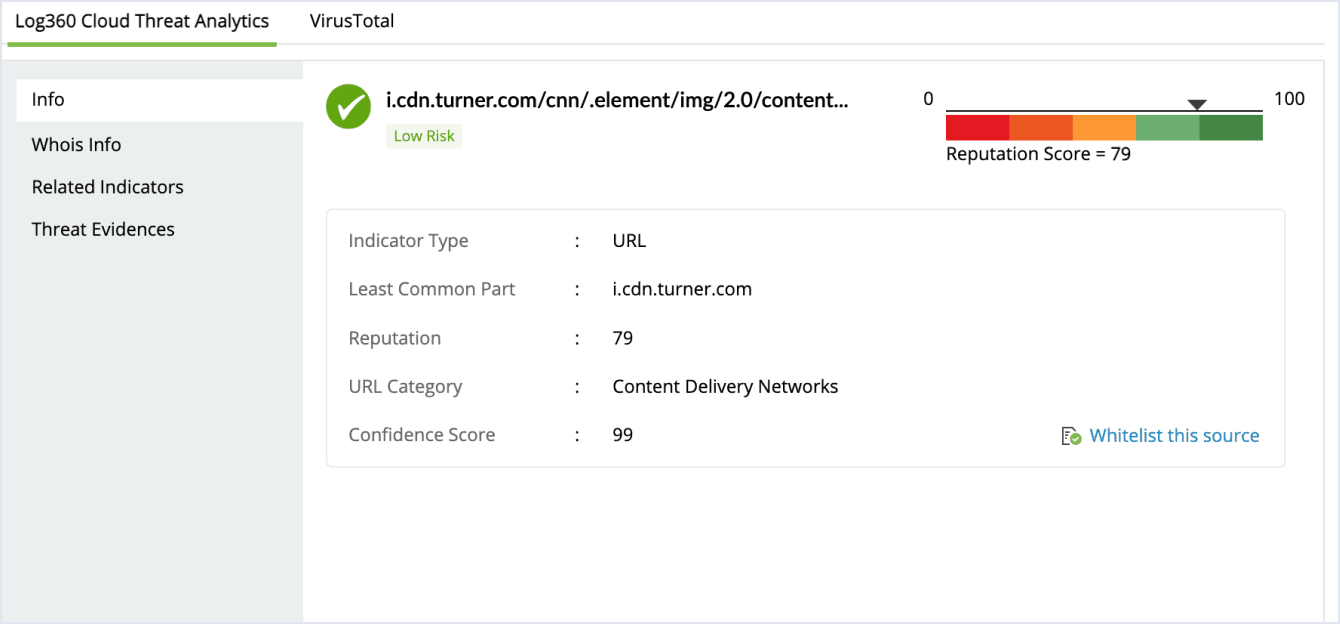Click the dark green reputation bar segment

pyautogui.click(x=1231, y=126)
